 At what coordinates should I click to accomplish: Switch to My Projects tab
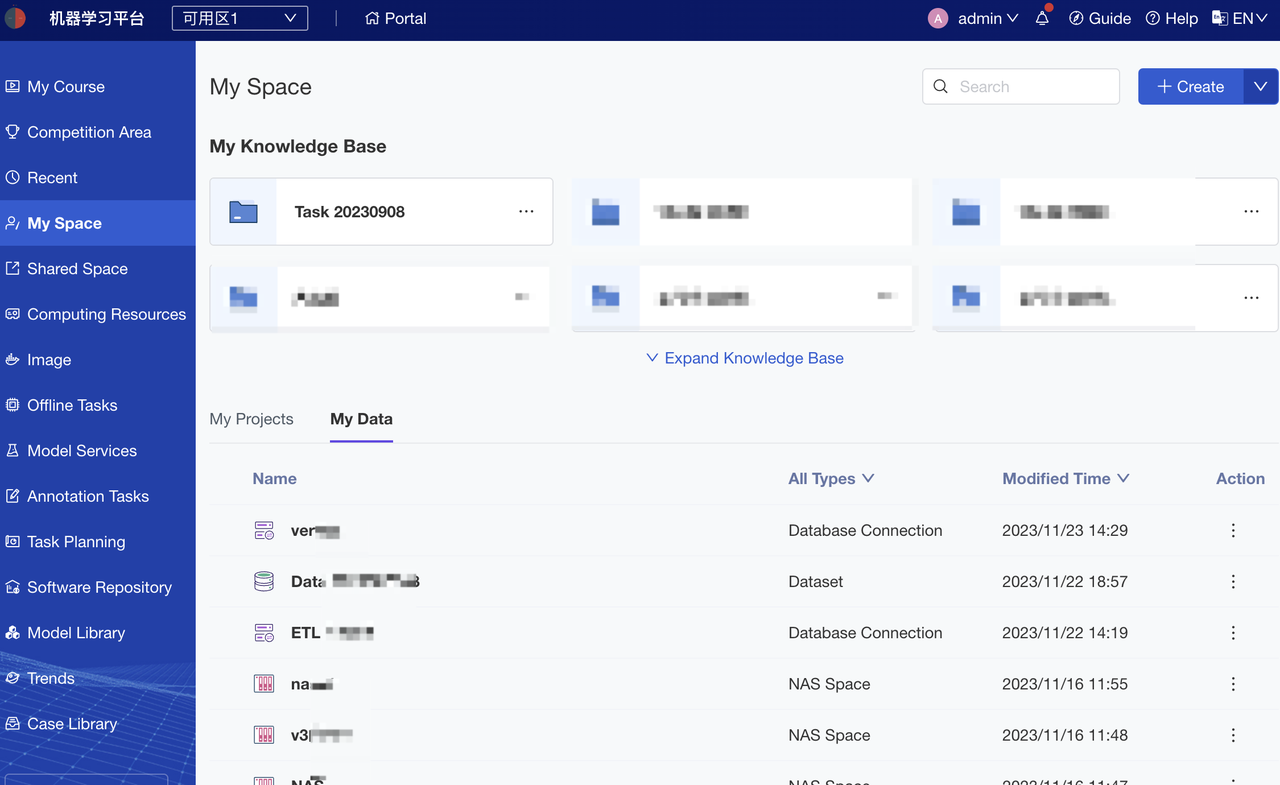click(x=251, y=419)
